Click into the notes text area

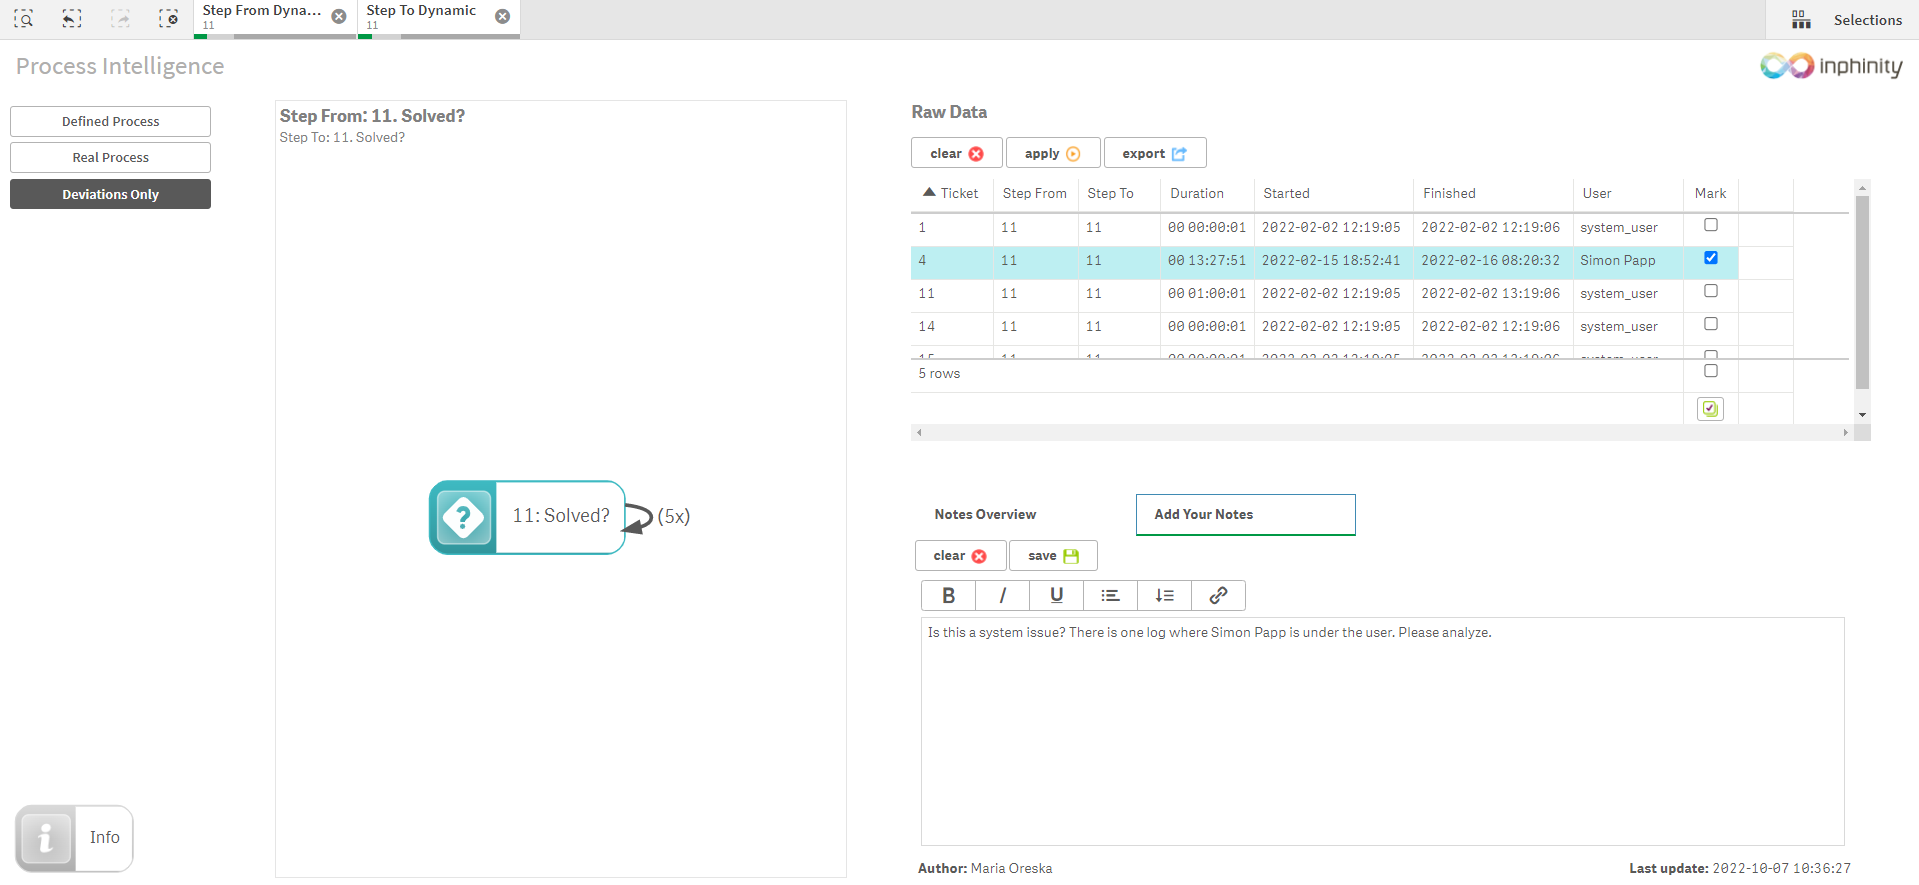point(1382,730)
